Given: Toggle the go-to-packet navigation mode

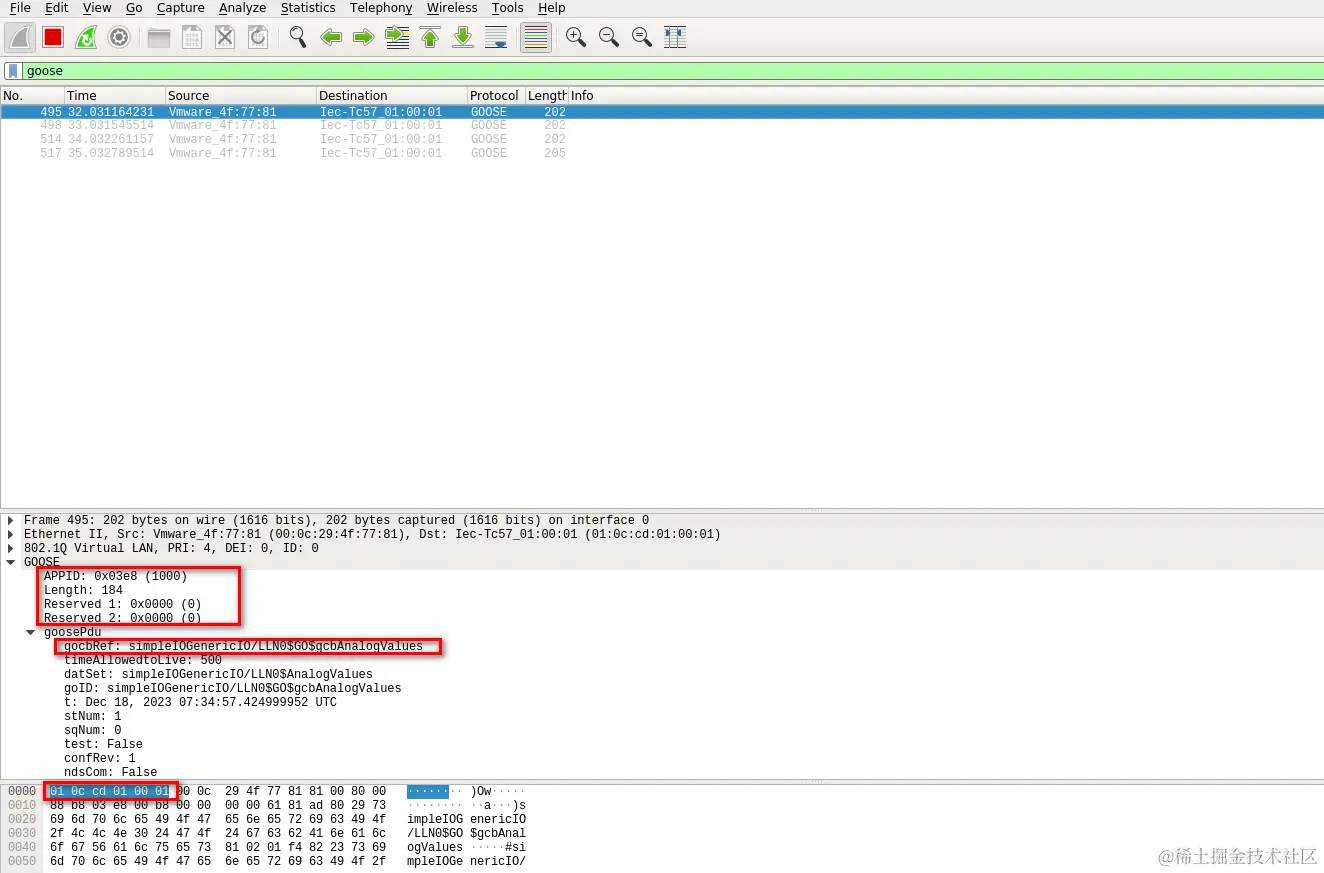Looking at the screenshot, I should (x=396, y=37).
